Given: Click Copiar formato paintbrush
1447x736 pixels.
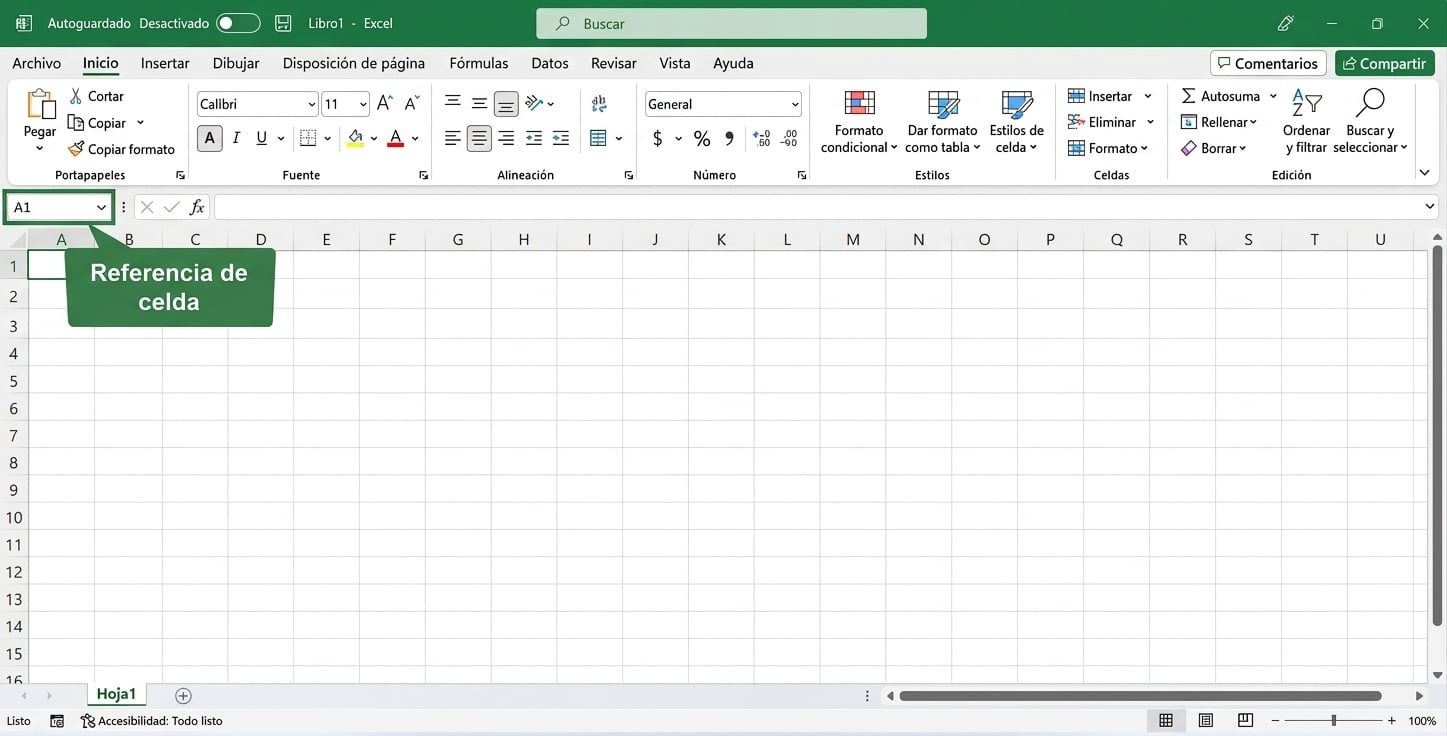Looking at the screenshot, I should point(121,149).
